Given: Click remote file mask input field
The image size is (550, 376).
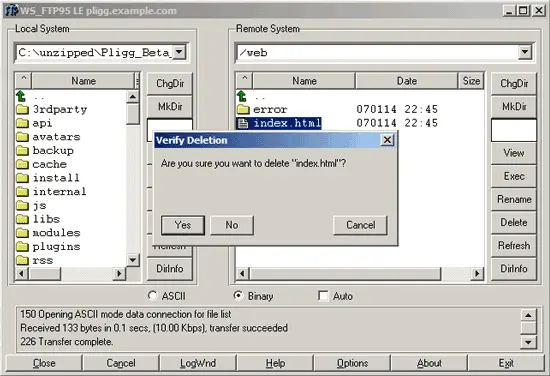Looking at the screenshot, I should (x=514, y=130).
